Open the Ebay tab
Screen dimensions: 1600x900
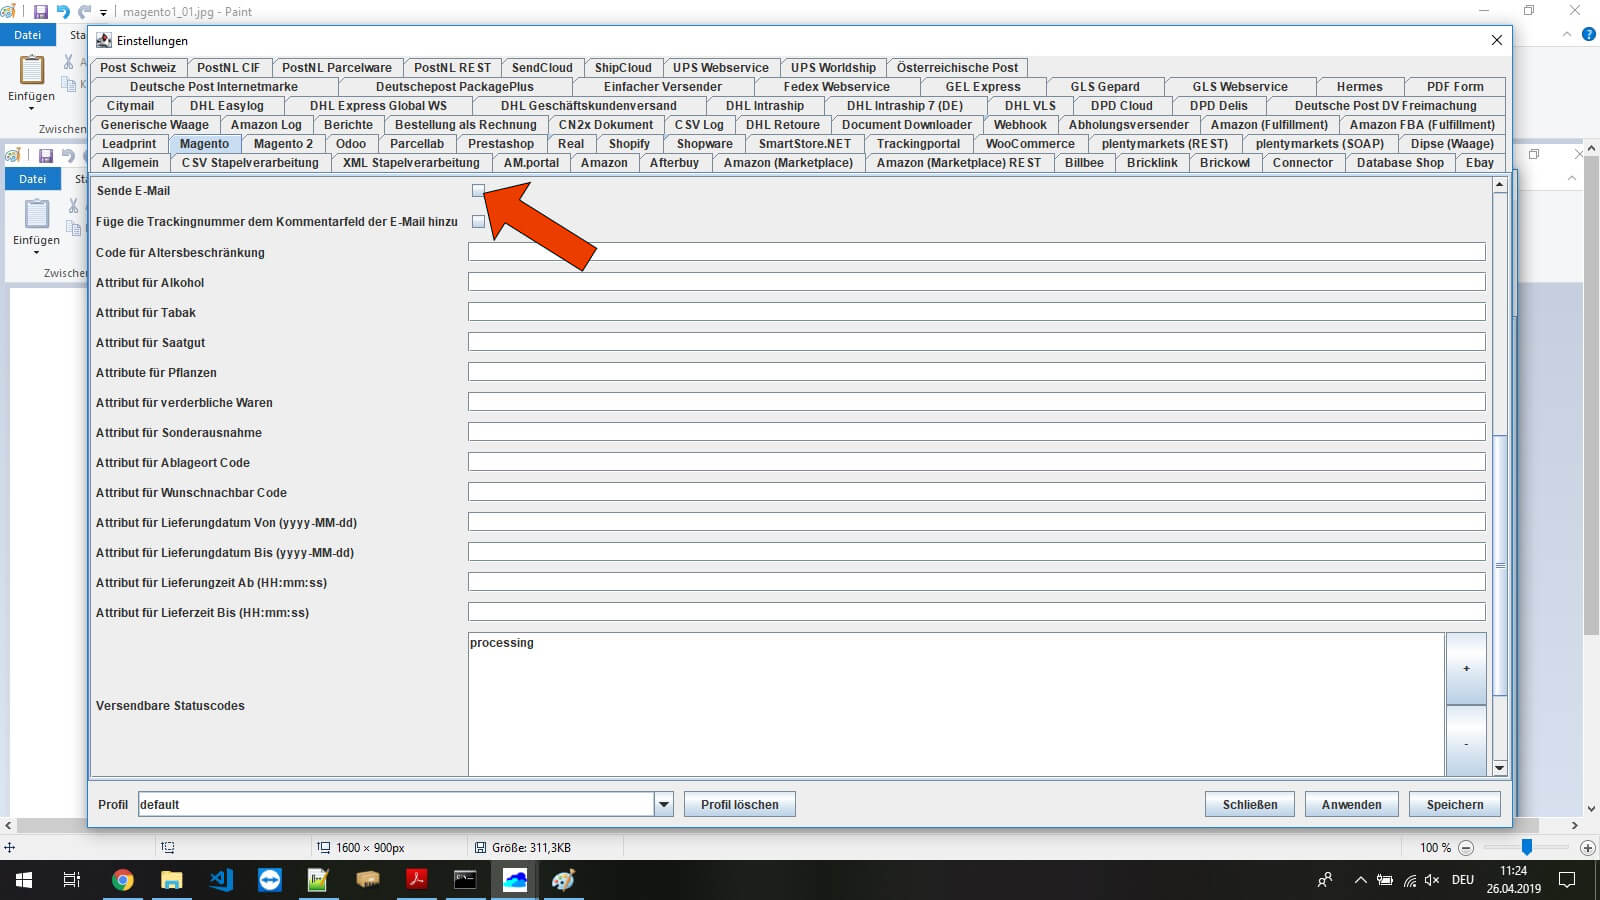(x=1480, y=163)
